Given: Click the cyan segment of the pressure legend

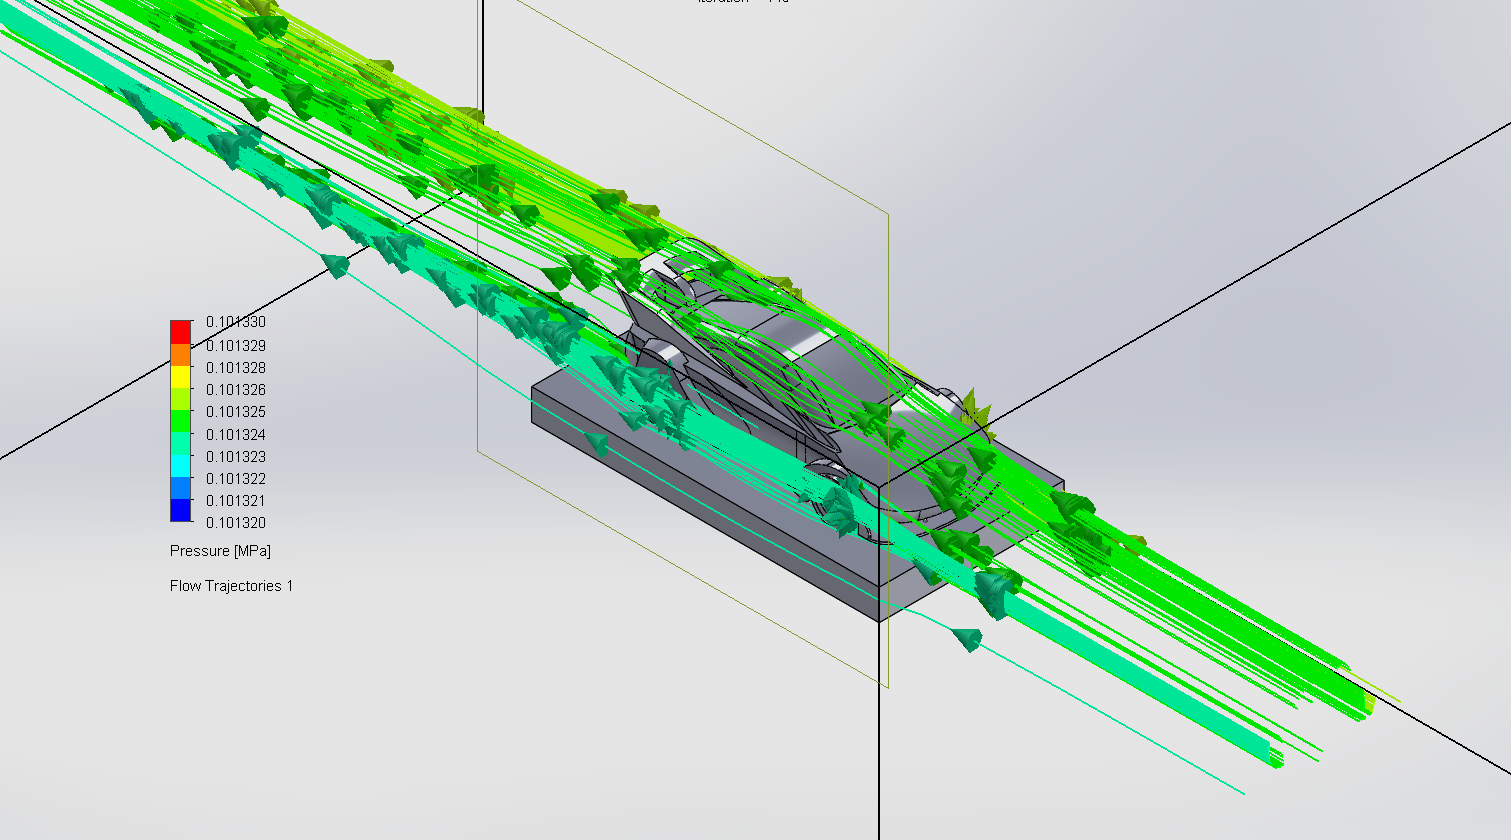Looking at the screenshot, I should (181, 466).
